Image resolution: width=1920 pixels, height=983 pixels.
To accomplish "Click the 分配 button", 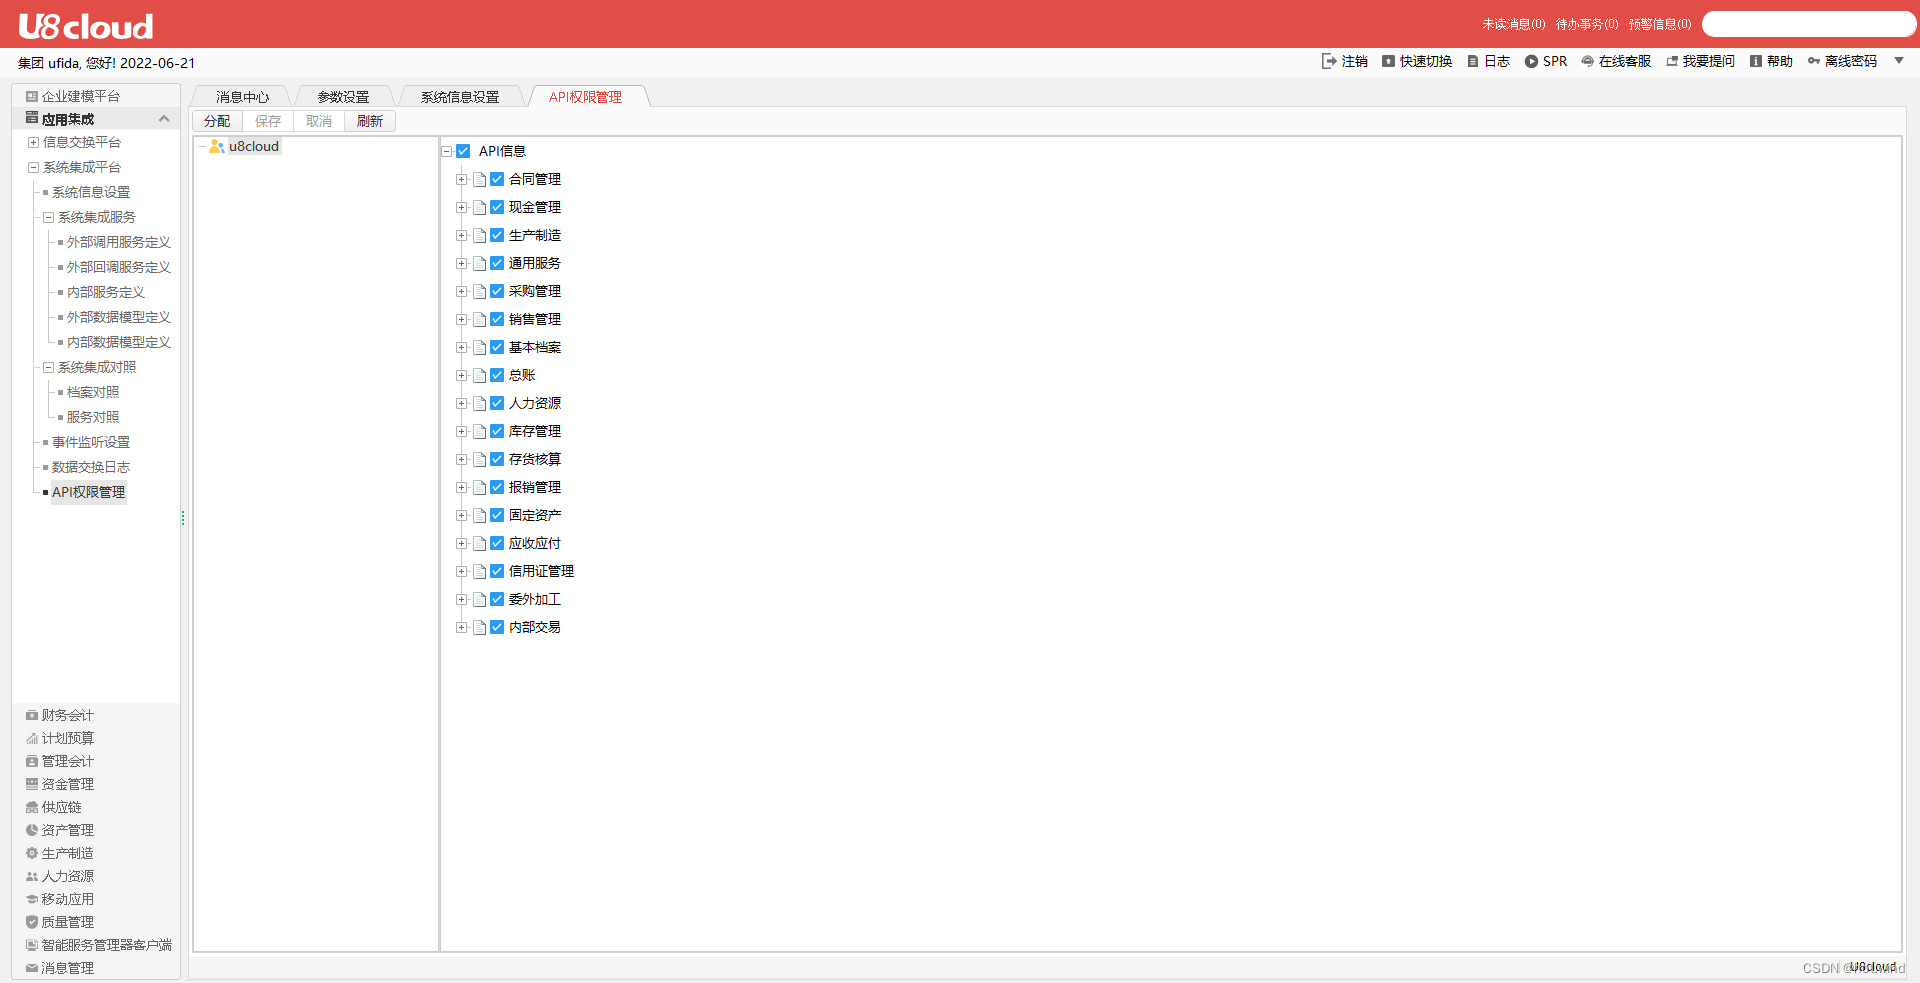I will [x=216, y=120].
